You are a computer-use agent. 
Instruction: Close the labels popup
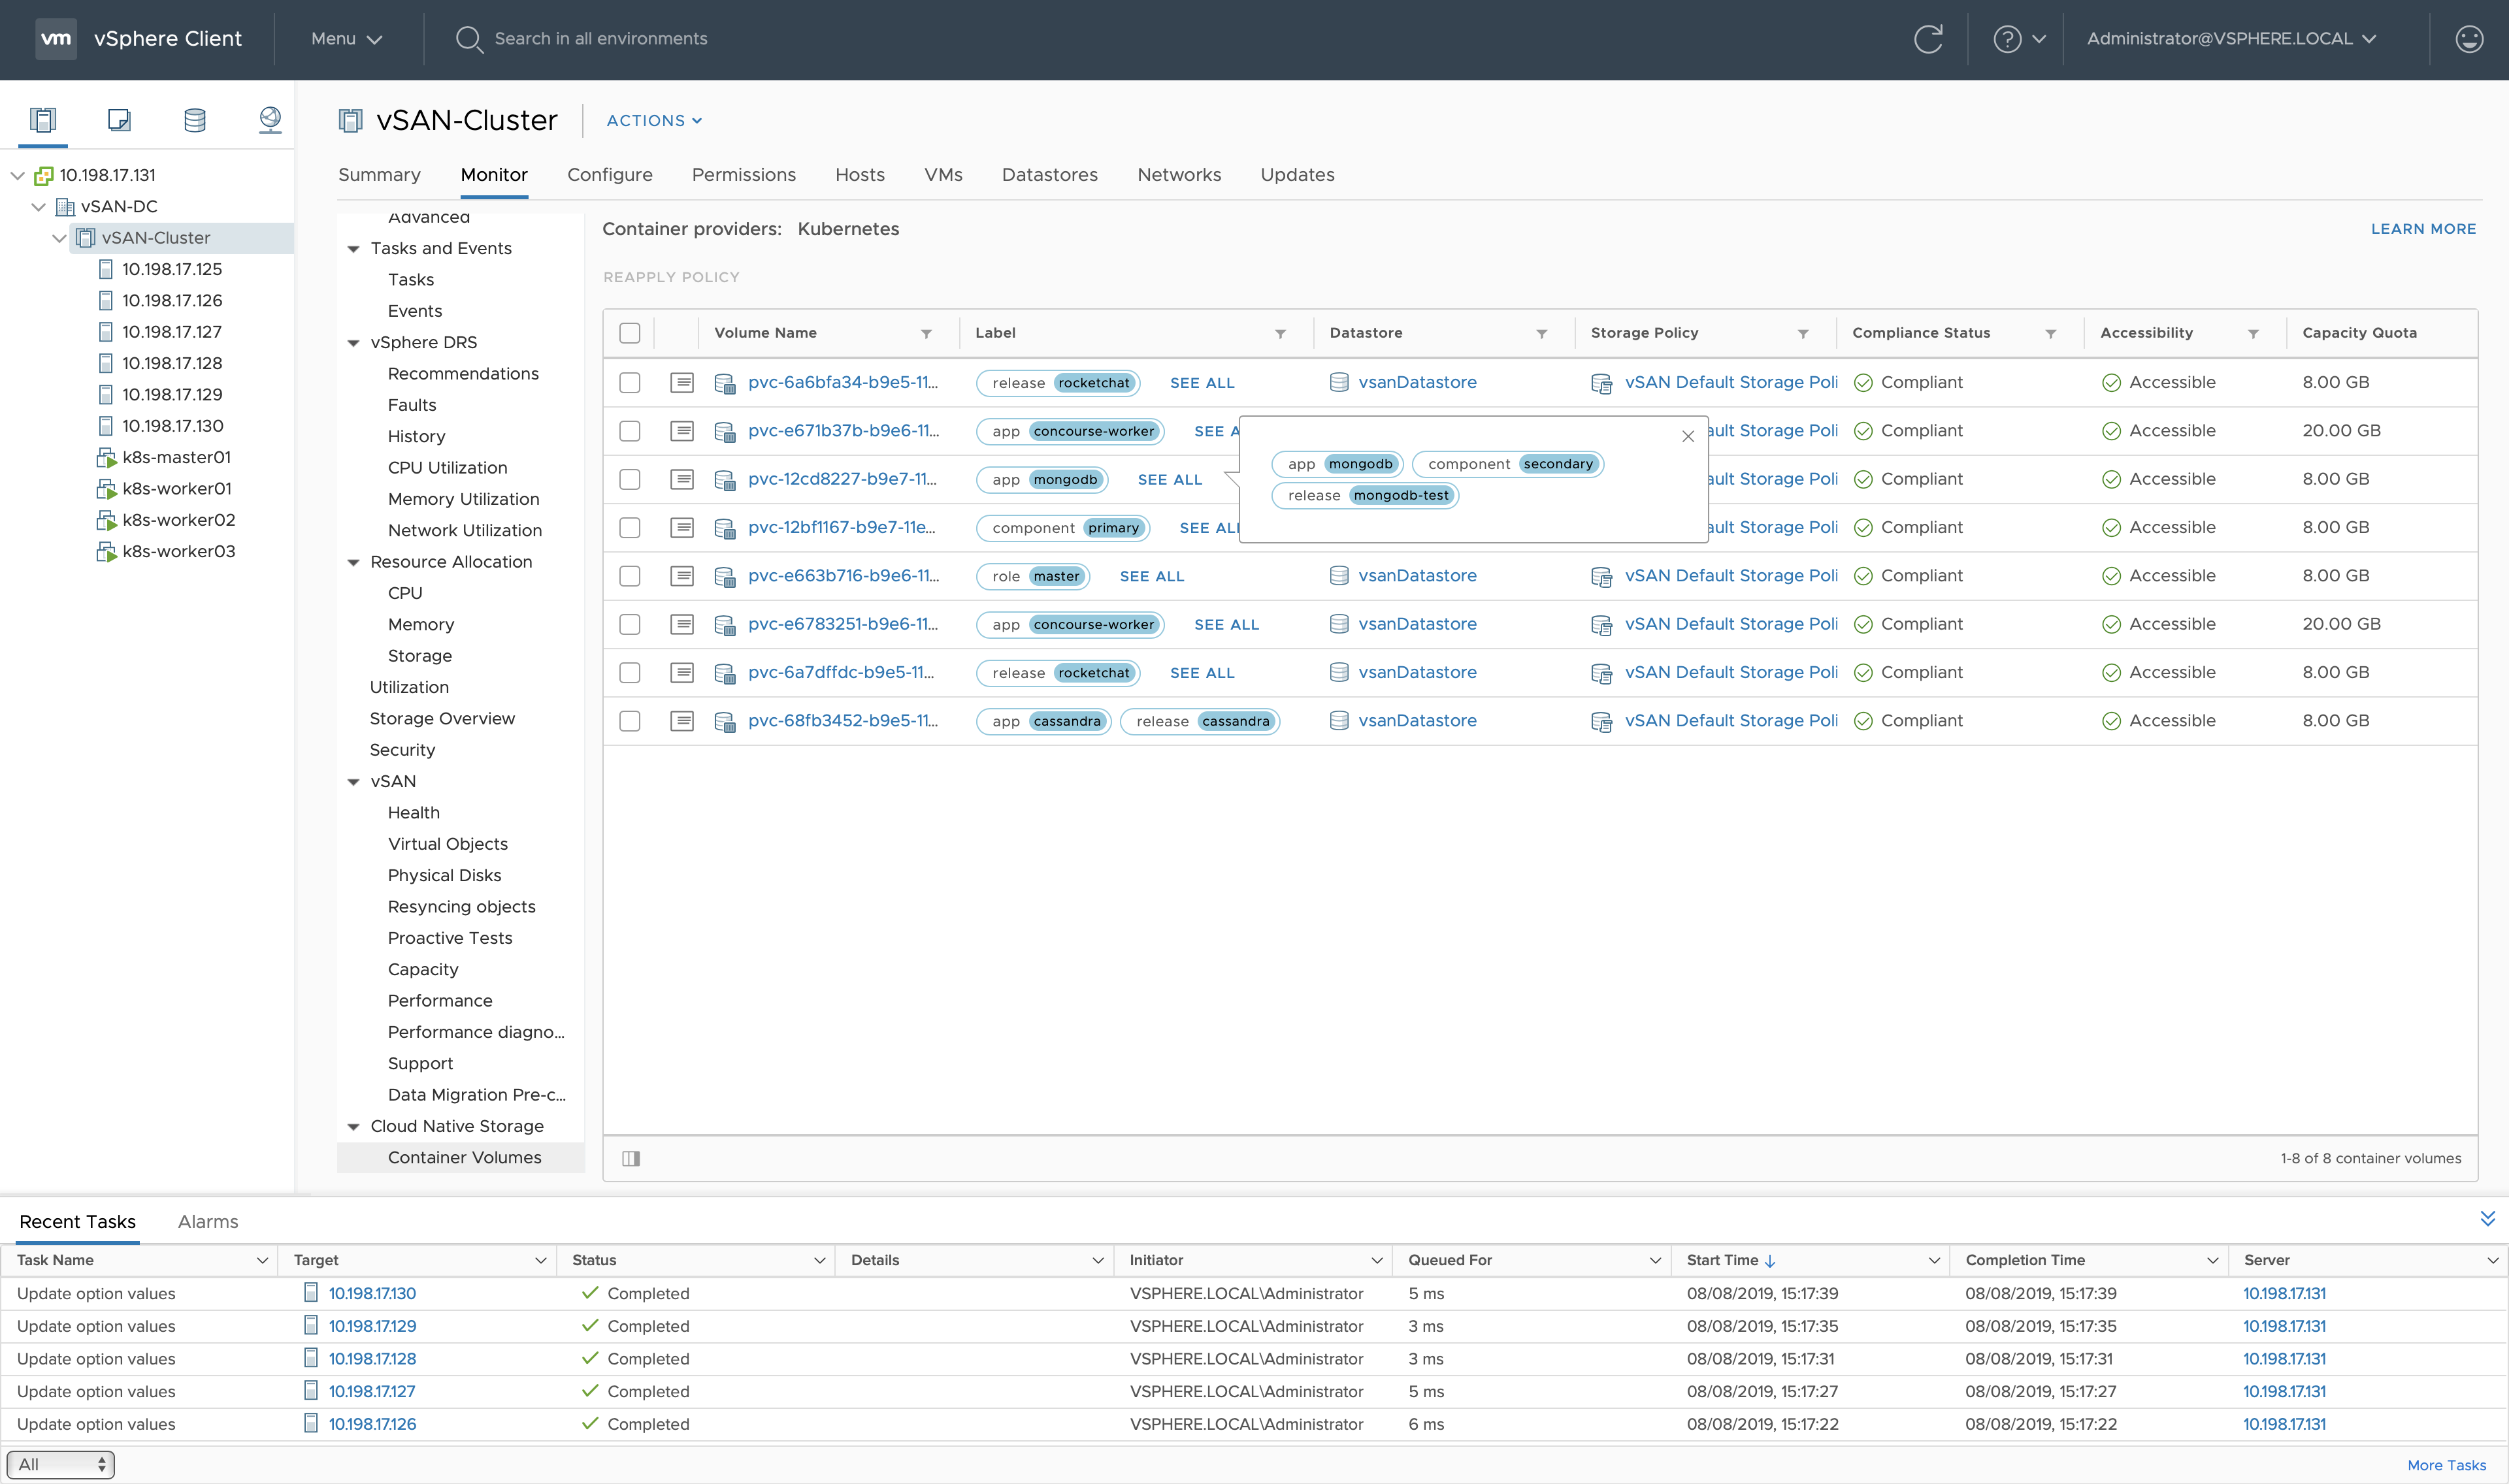coord(1688,436)
